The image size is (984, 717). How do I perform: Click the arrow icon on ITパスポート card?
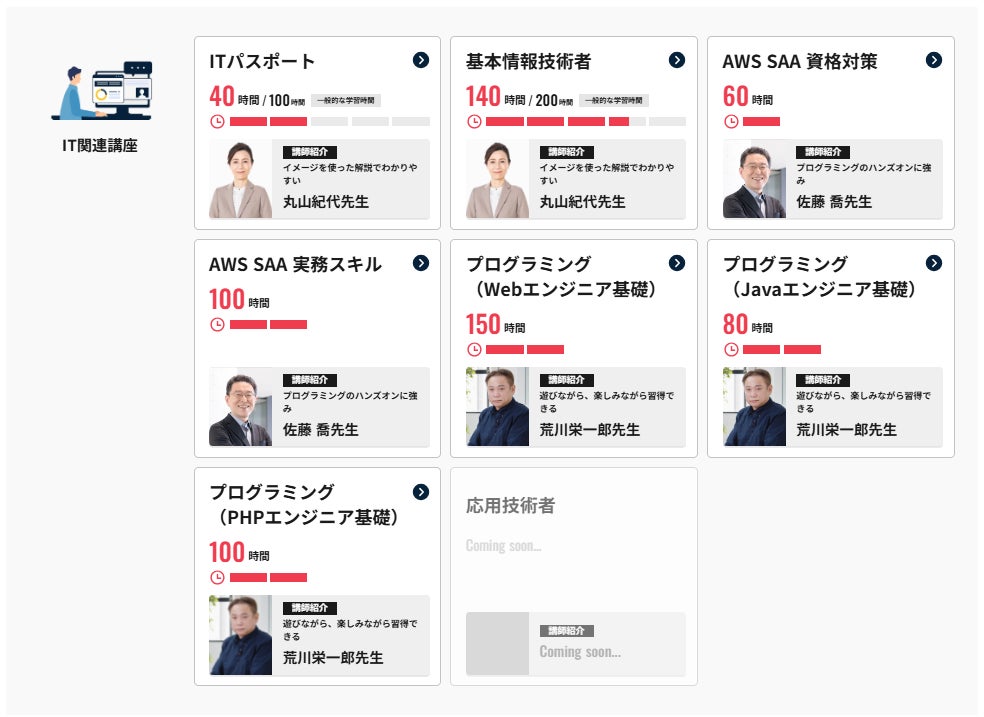point(420,60)
